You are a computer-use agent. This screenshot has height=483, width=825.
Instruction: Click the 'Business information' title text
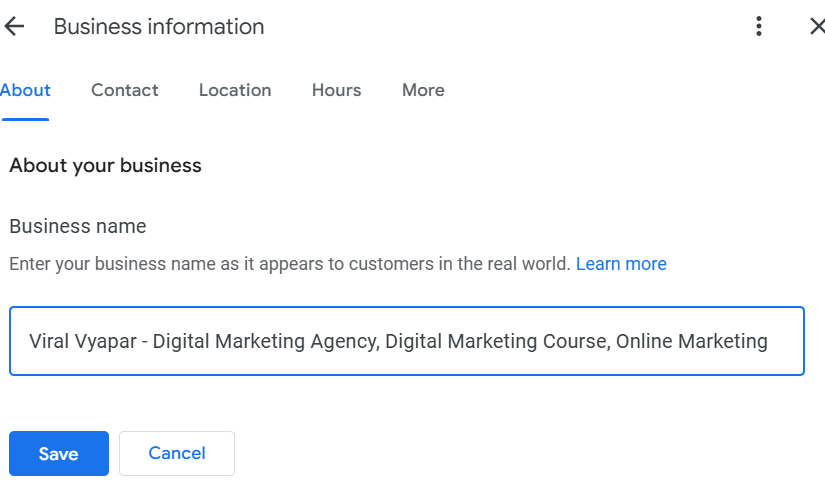pos(159,27)
